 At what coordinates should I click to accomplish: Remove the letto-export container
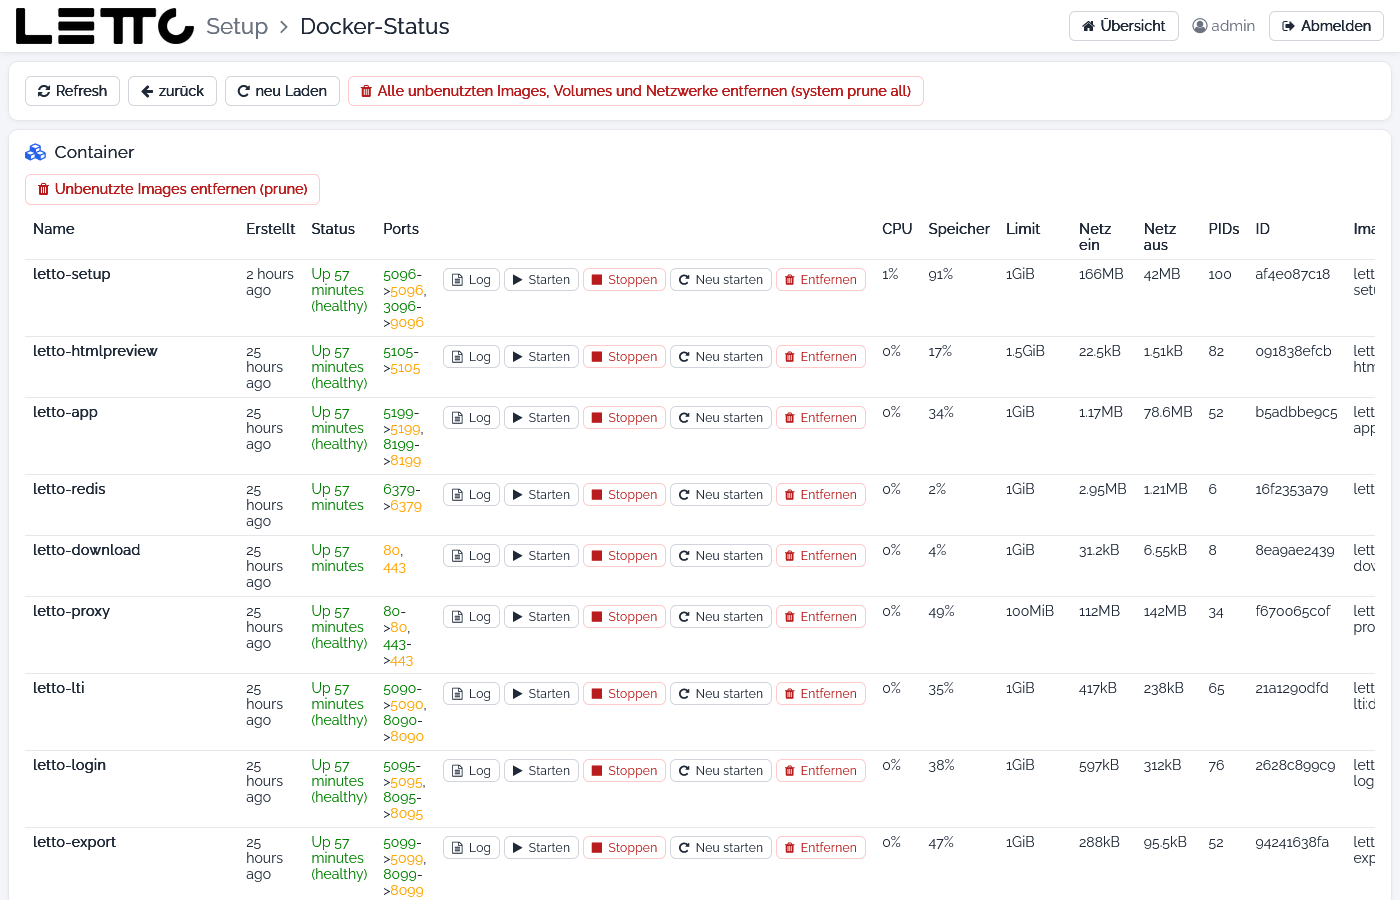[820, 848]
